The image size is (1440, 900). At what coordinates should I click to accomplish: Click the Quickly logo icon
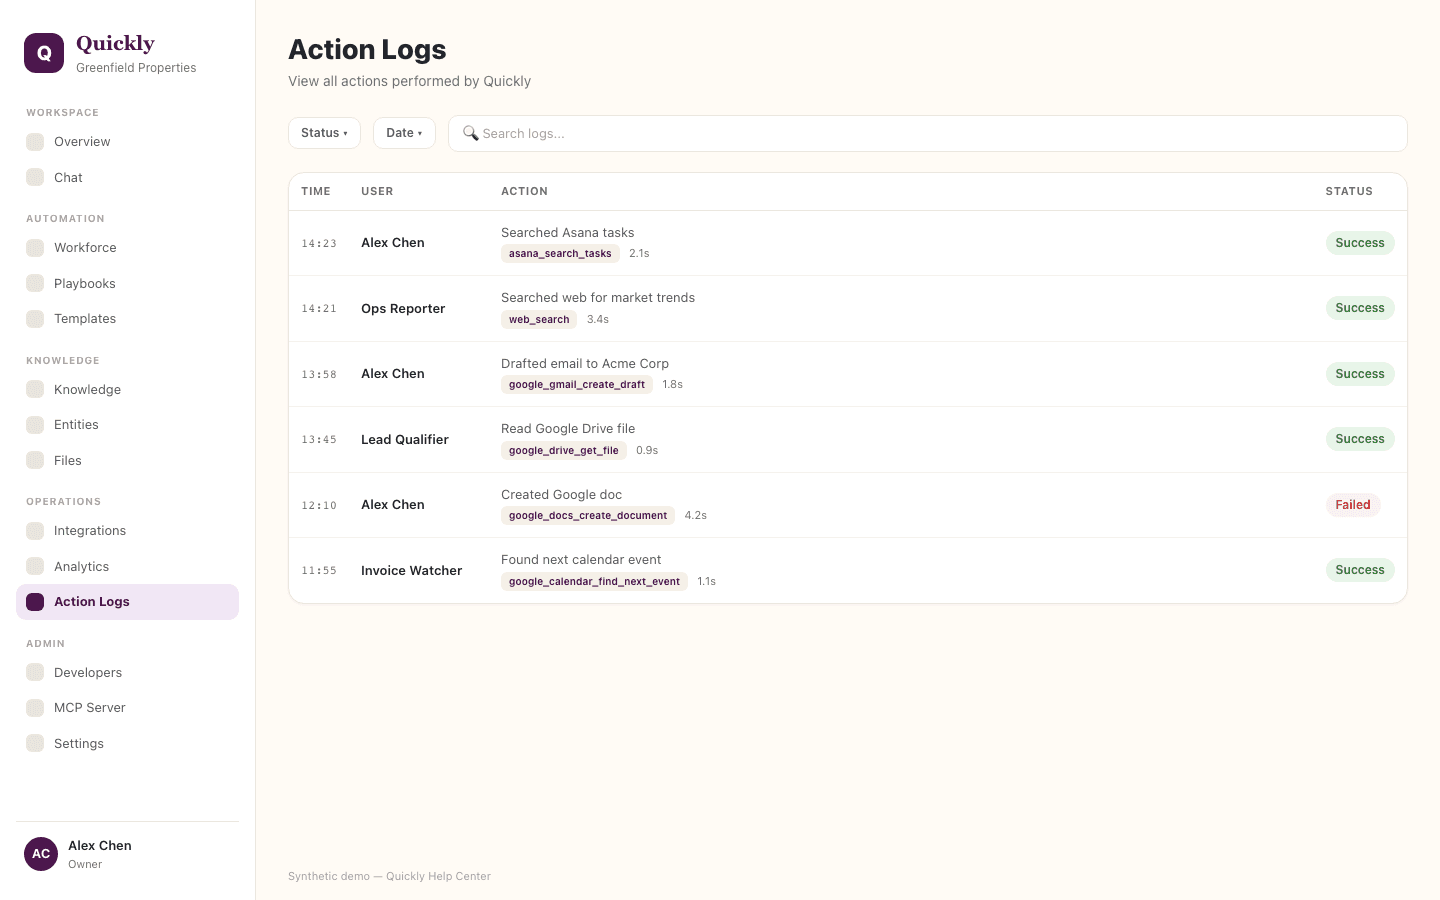(44, 53)
